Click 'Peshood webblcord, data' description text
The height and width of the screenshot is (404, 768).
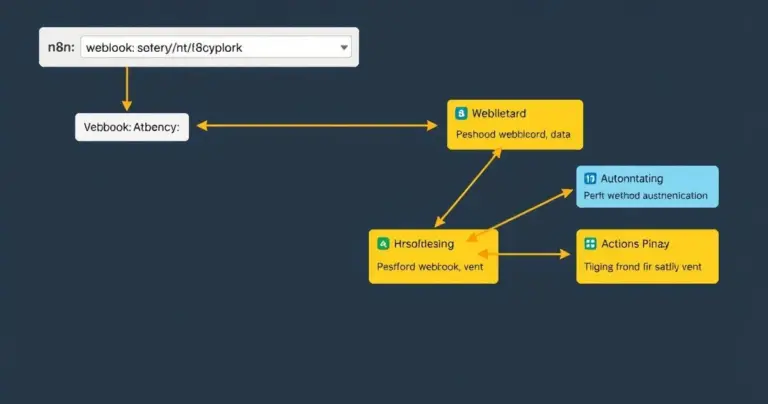[513, 134]
